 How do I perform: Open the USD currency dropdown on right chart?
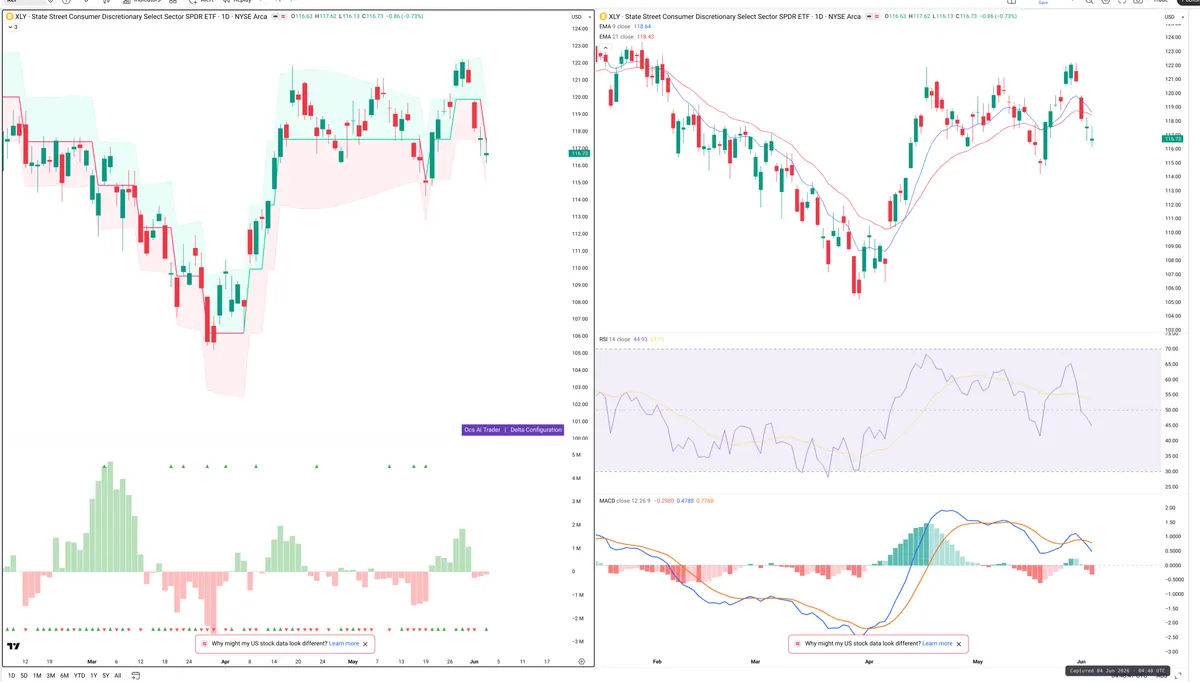click(x=1172, y=19)
